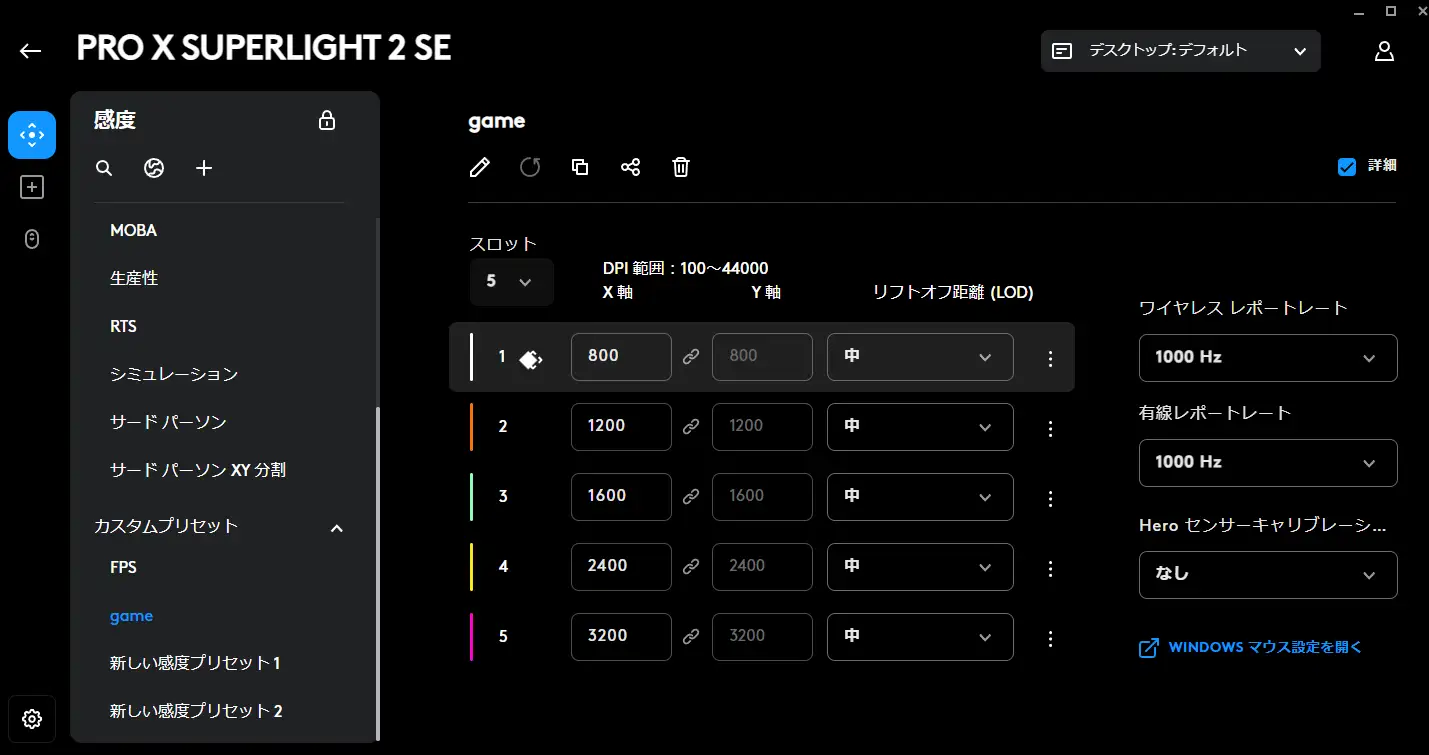This screenshot has width=1429, height=755.
Task: Open the settings gear at the bottom left
Action: [32, 718]
